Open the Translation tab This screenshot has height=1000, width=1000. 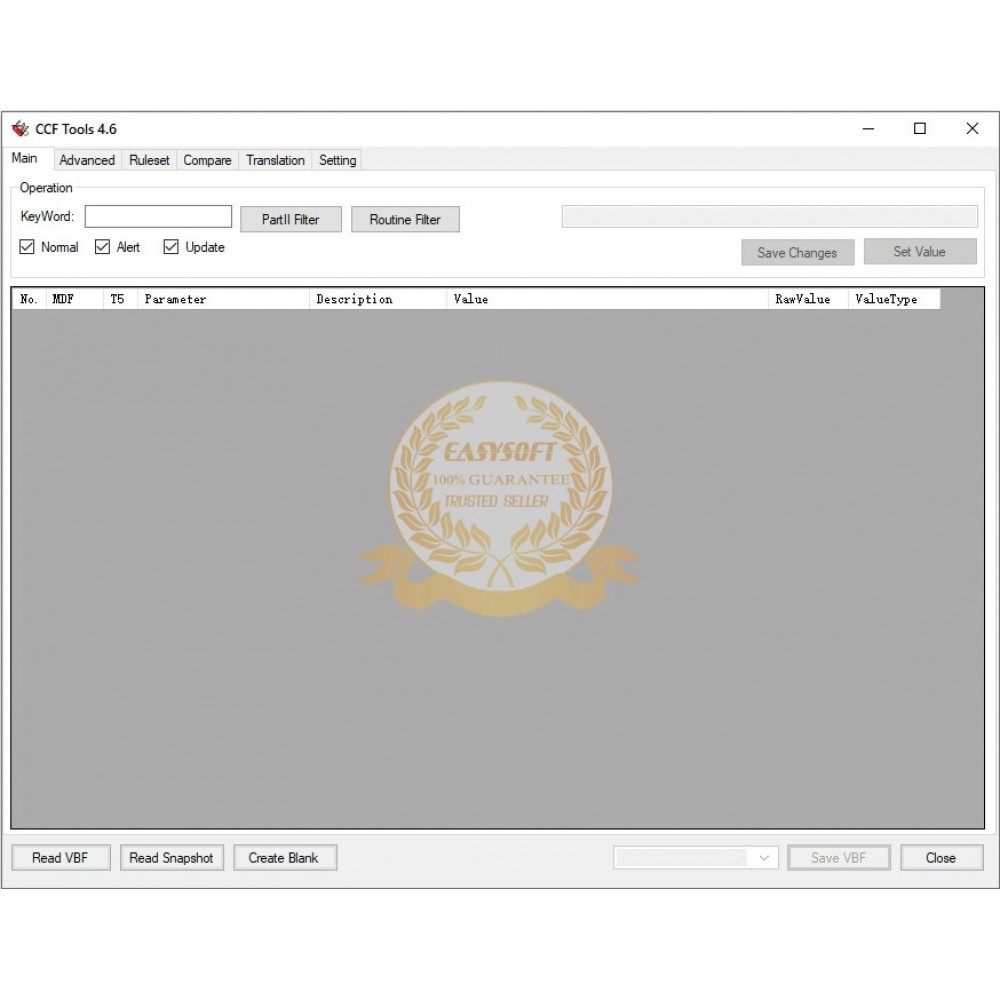276,160
